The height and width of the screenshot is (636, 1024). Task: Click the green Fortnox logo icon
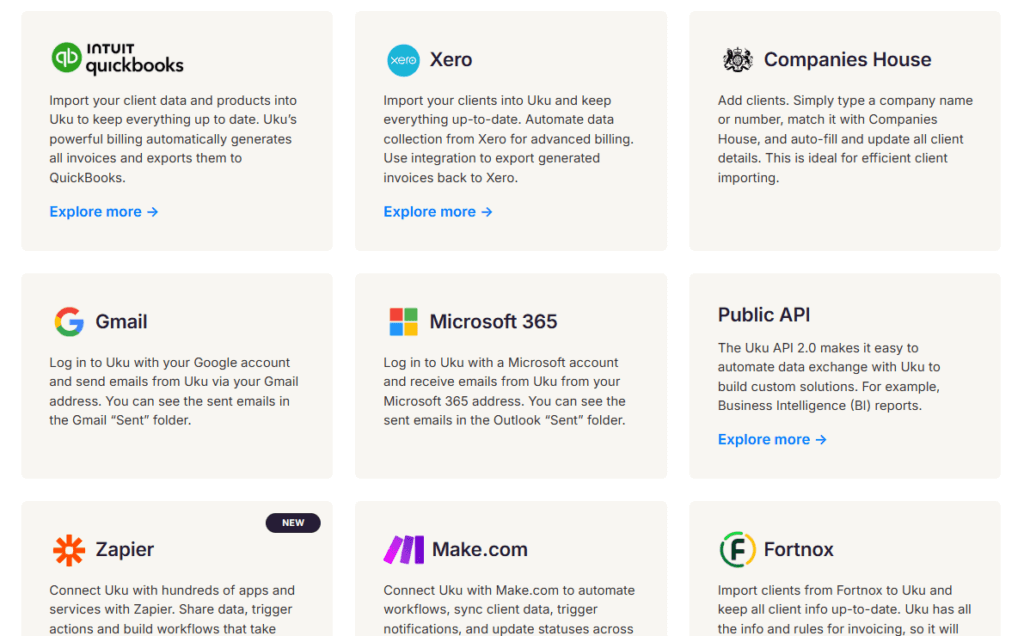(x=738, y=550)
